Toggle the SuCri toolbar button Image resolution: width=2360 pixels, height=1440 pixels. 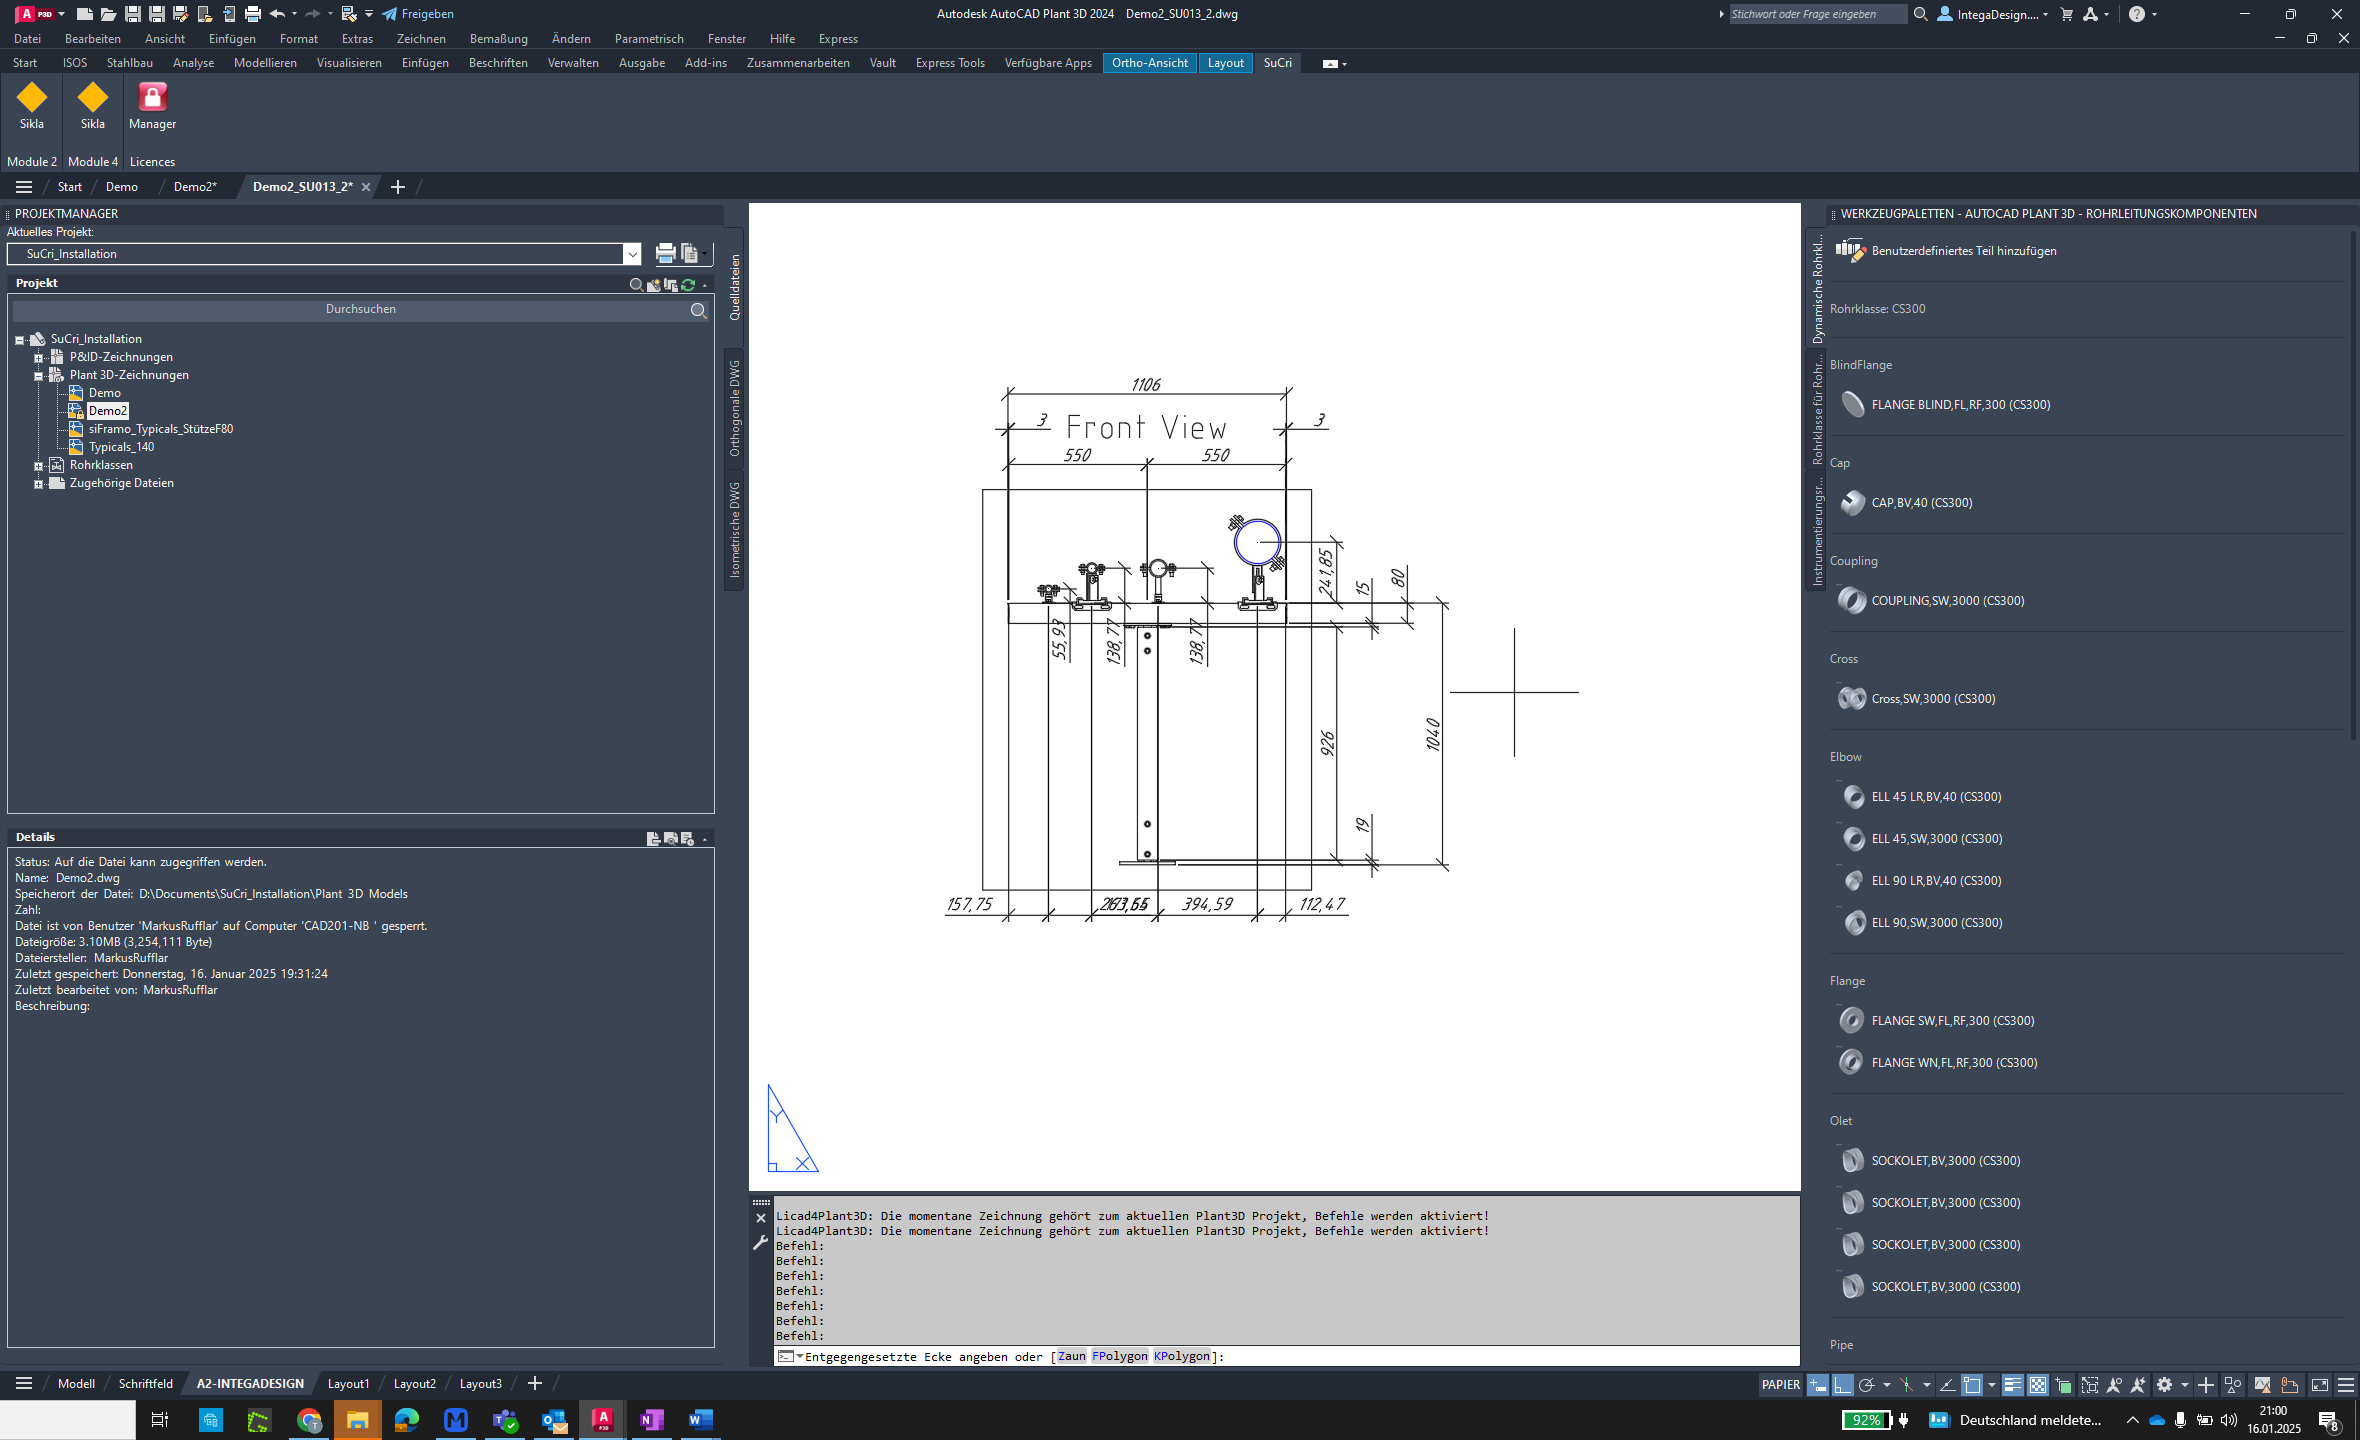tap(1278, 62)
